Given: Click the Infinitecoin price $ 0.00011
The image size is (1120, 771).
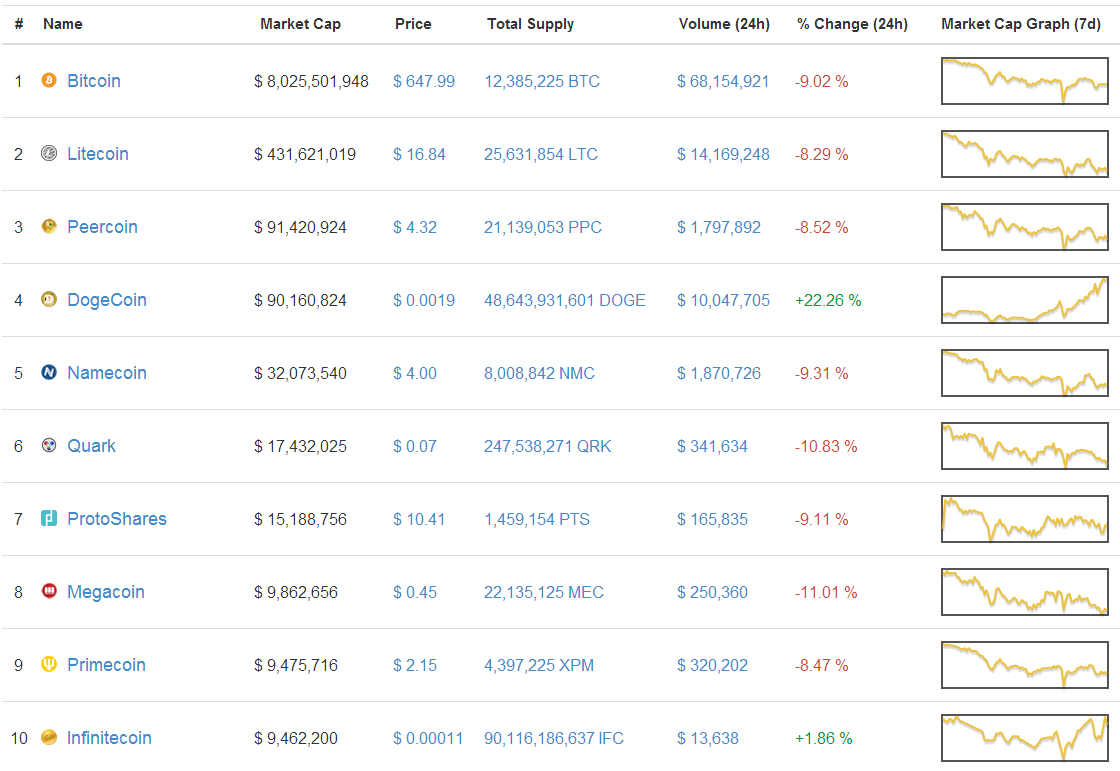Looking at the screenshot, I should point(428,738).
